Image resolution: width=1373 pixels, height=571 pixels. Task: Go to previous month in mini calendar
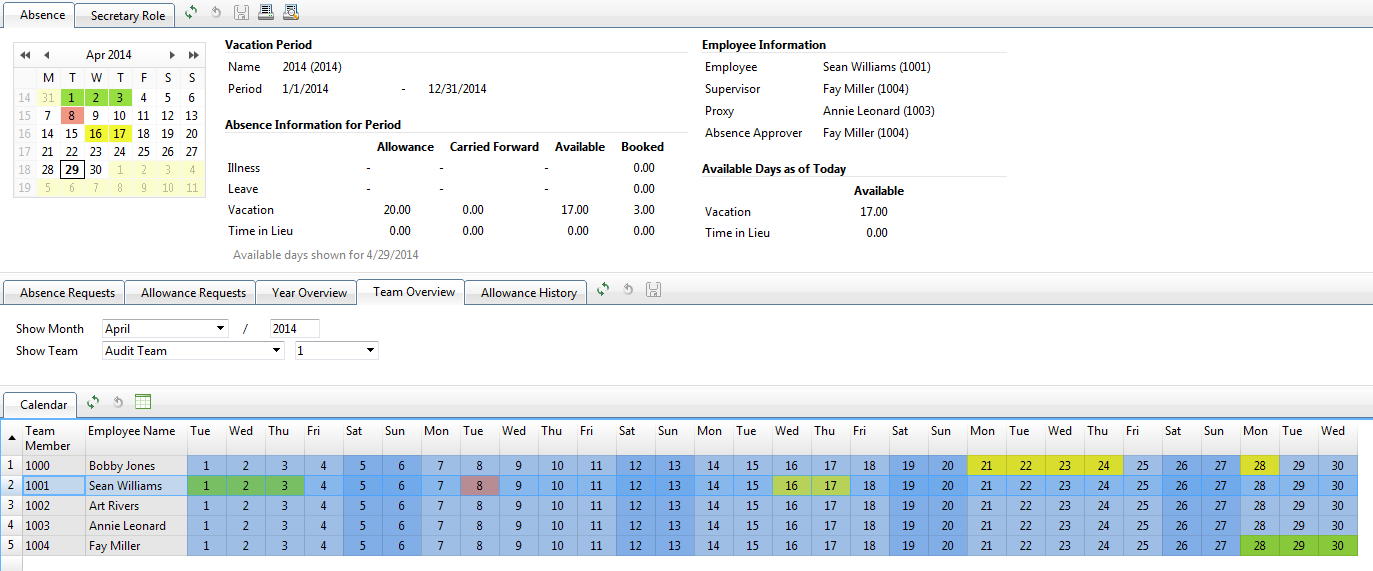[x=46, y=55]
